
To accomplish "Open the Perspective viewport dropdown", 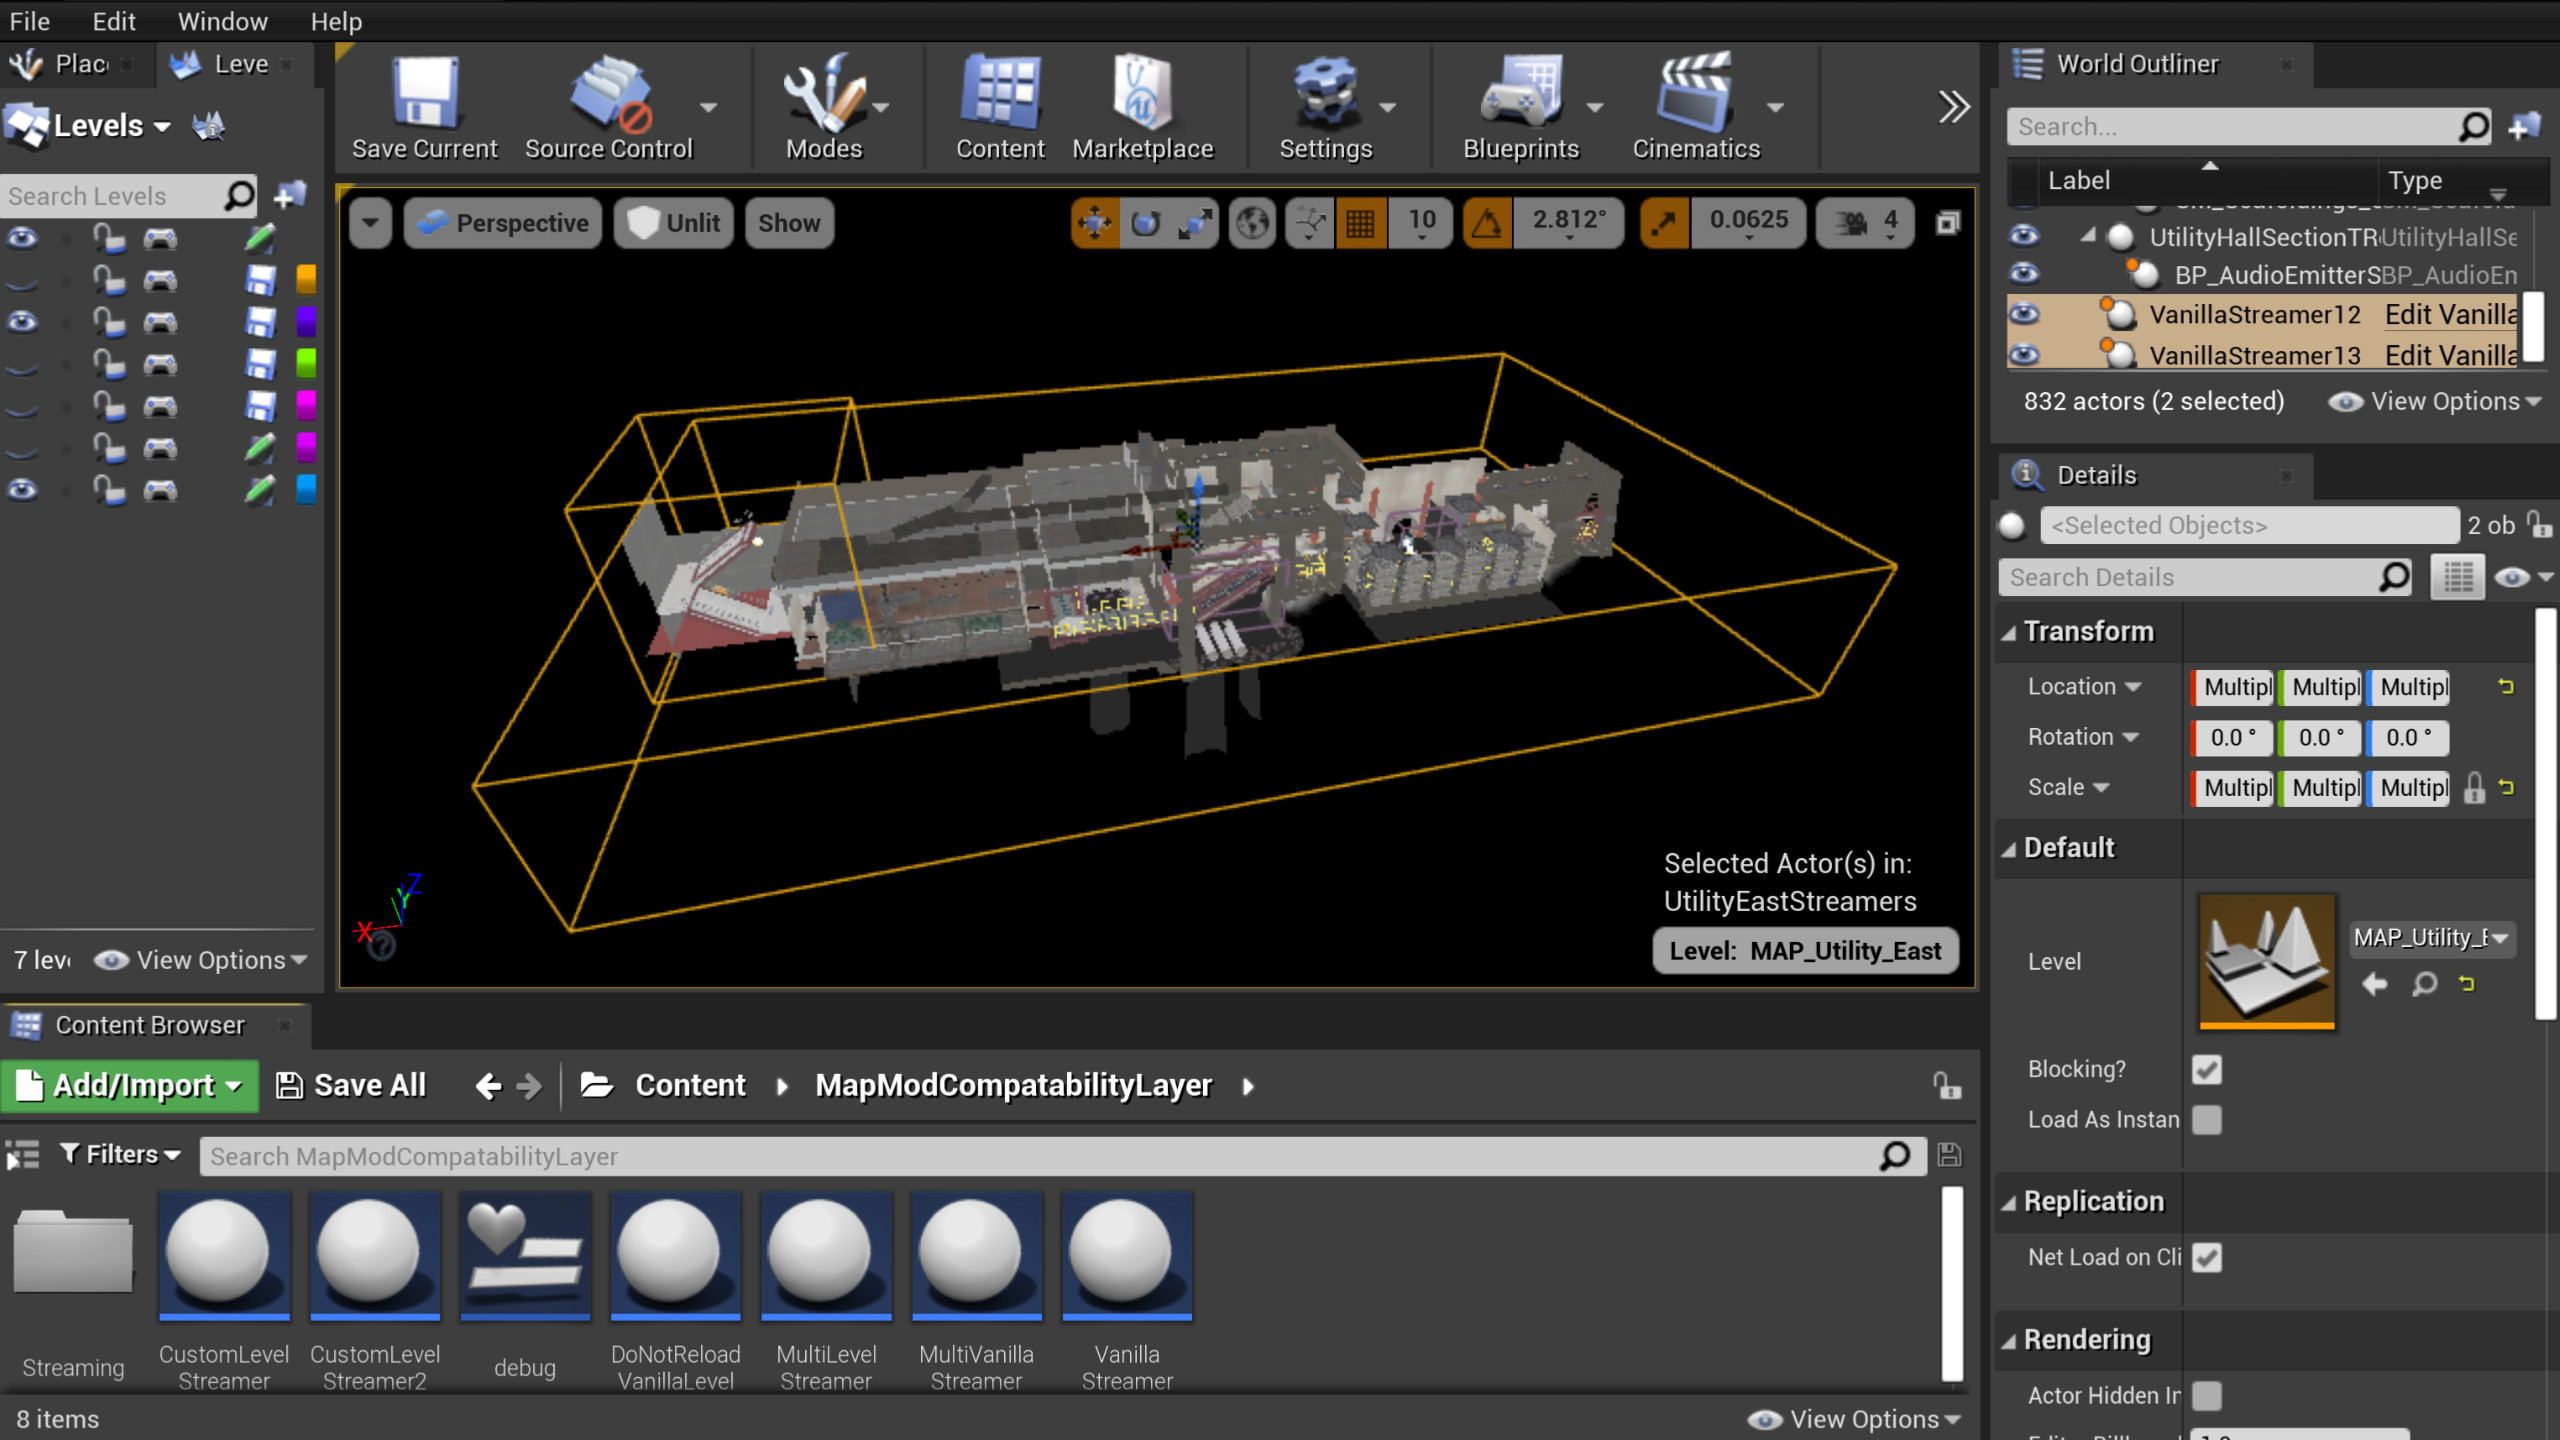I will 502,222.
